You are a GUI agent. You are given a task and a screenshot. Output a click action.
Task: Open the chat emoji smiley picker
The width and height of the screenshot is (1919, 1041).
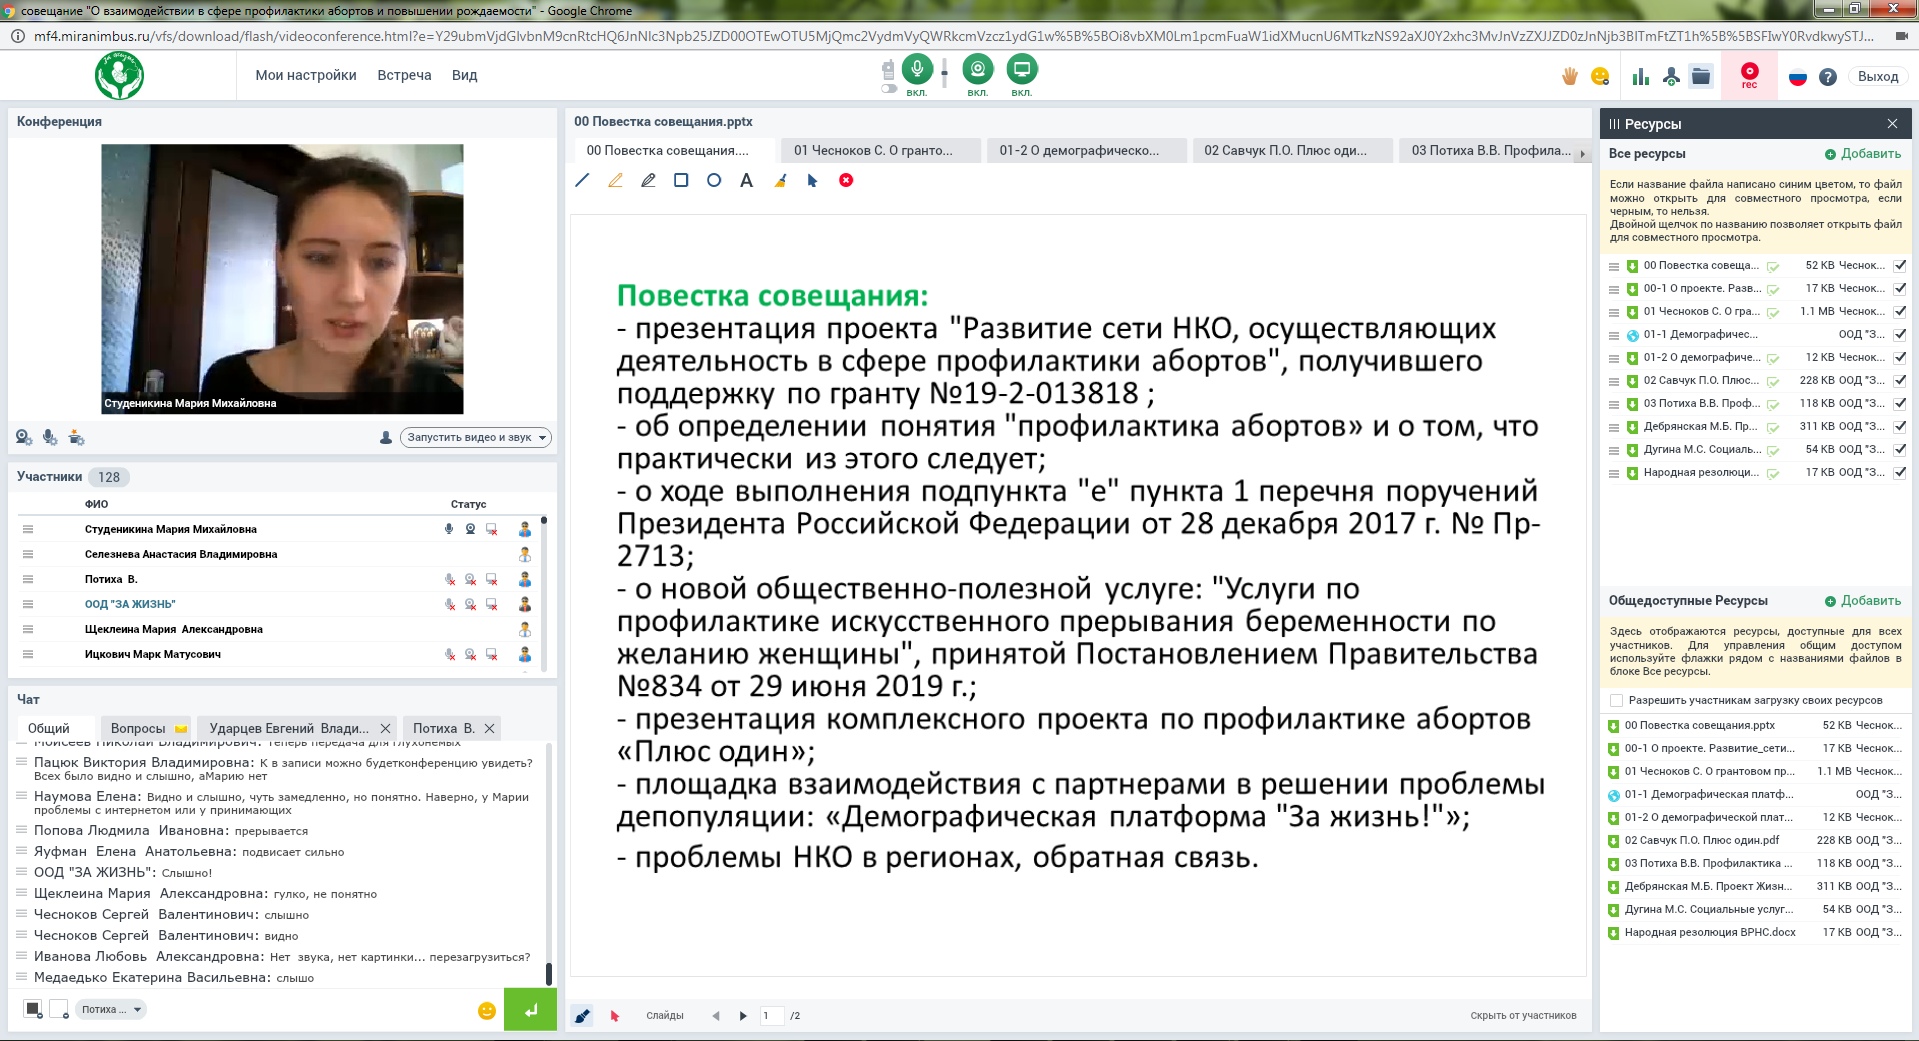(487, 1010)
